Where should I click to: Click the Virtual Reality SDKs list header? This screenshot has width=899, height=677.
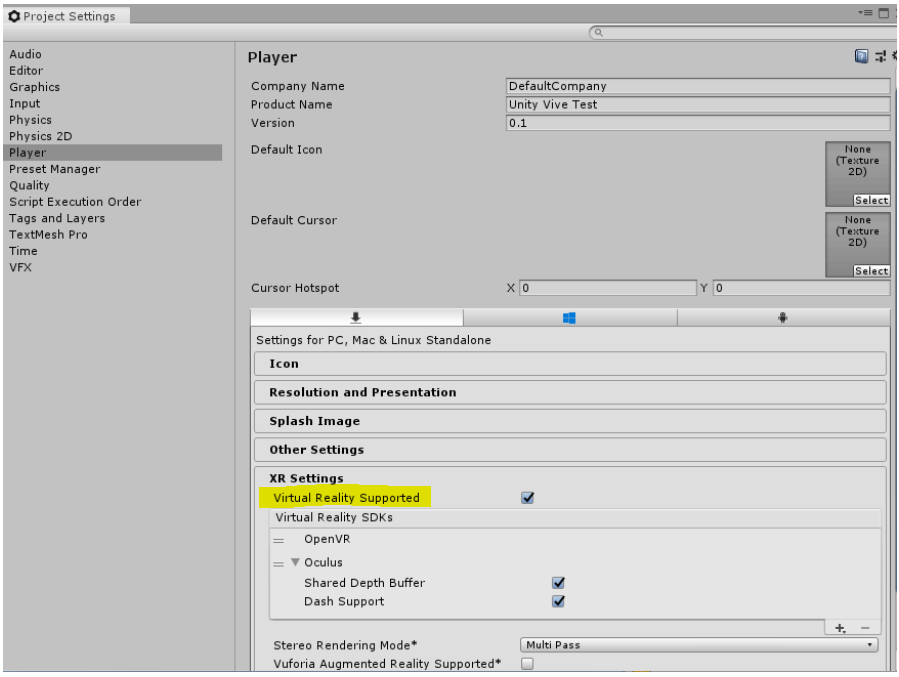(575, 518)
